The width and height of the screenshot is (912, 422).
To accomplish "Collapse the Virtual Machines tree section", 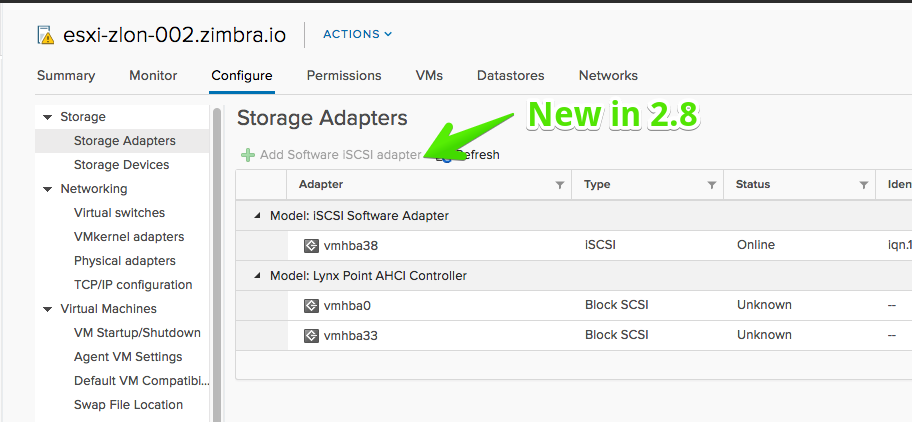I will 48,309.
